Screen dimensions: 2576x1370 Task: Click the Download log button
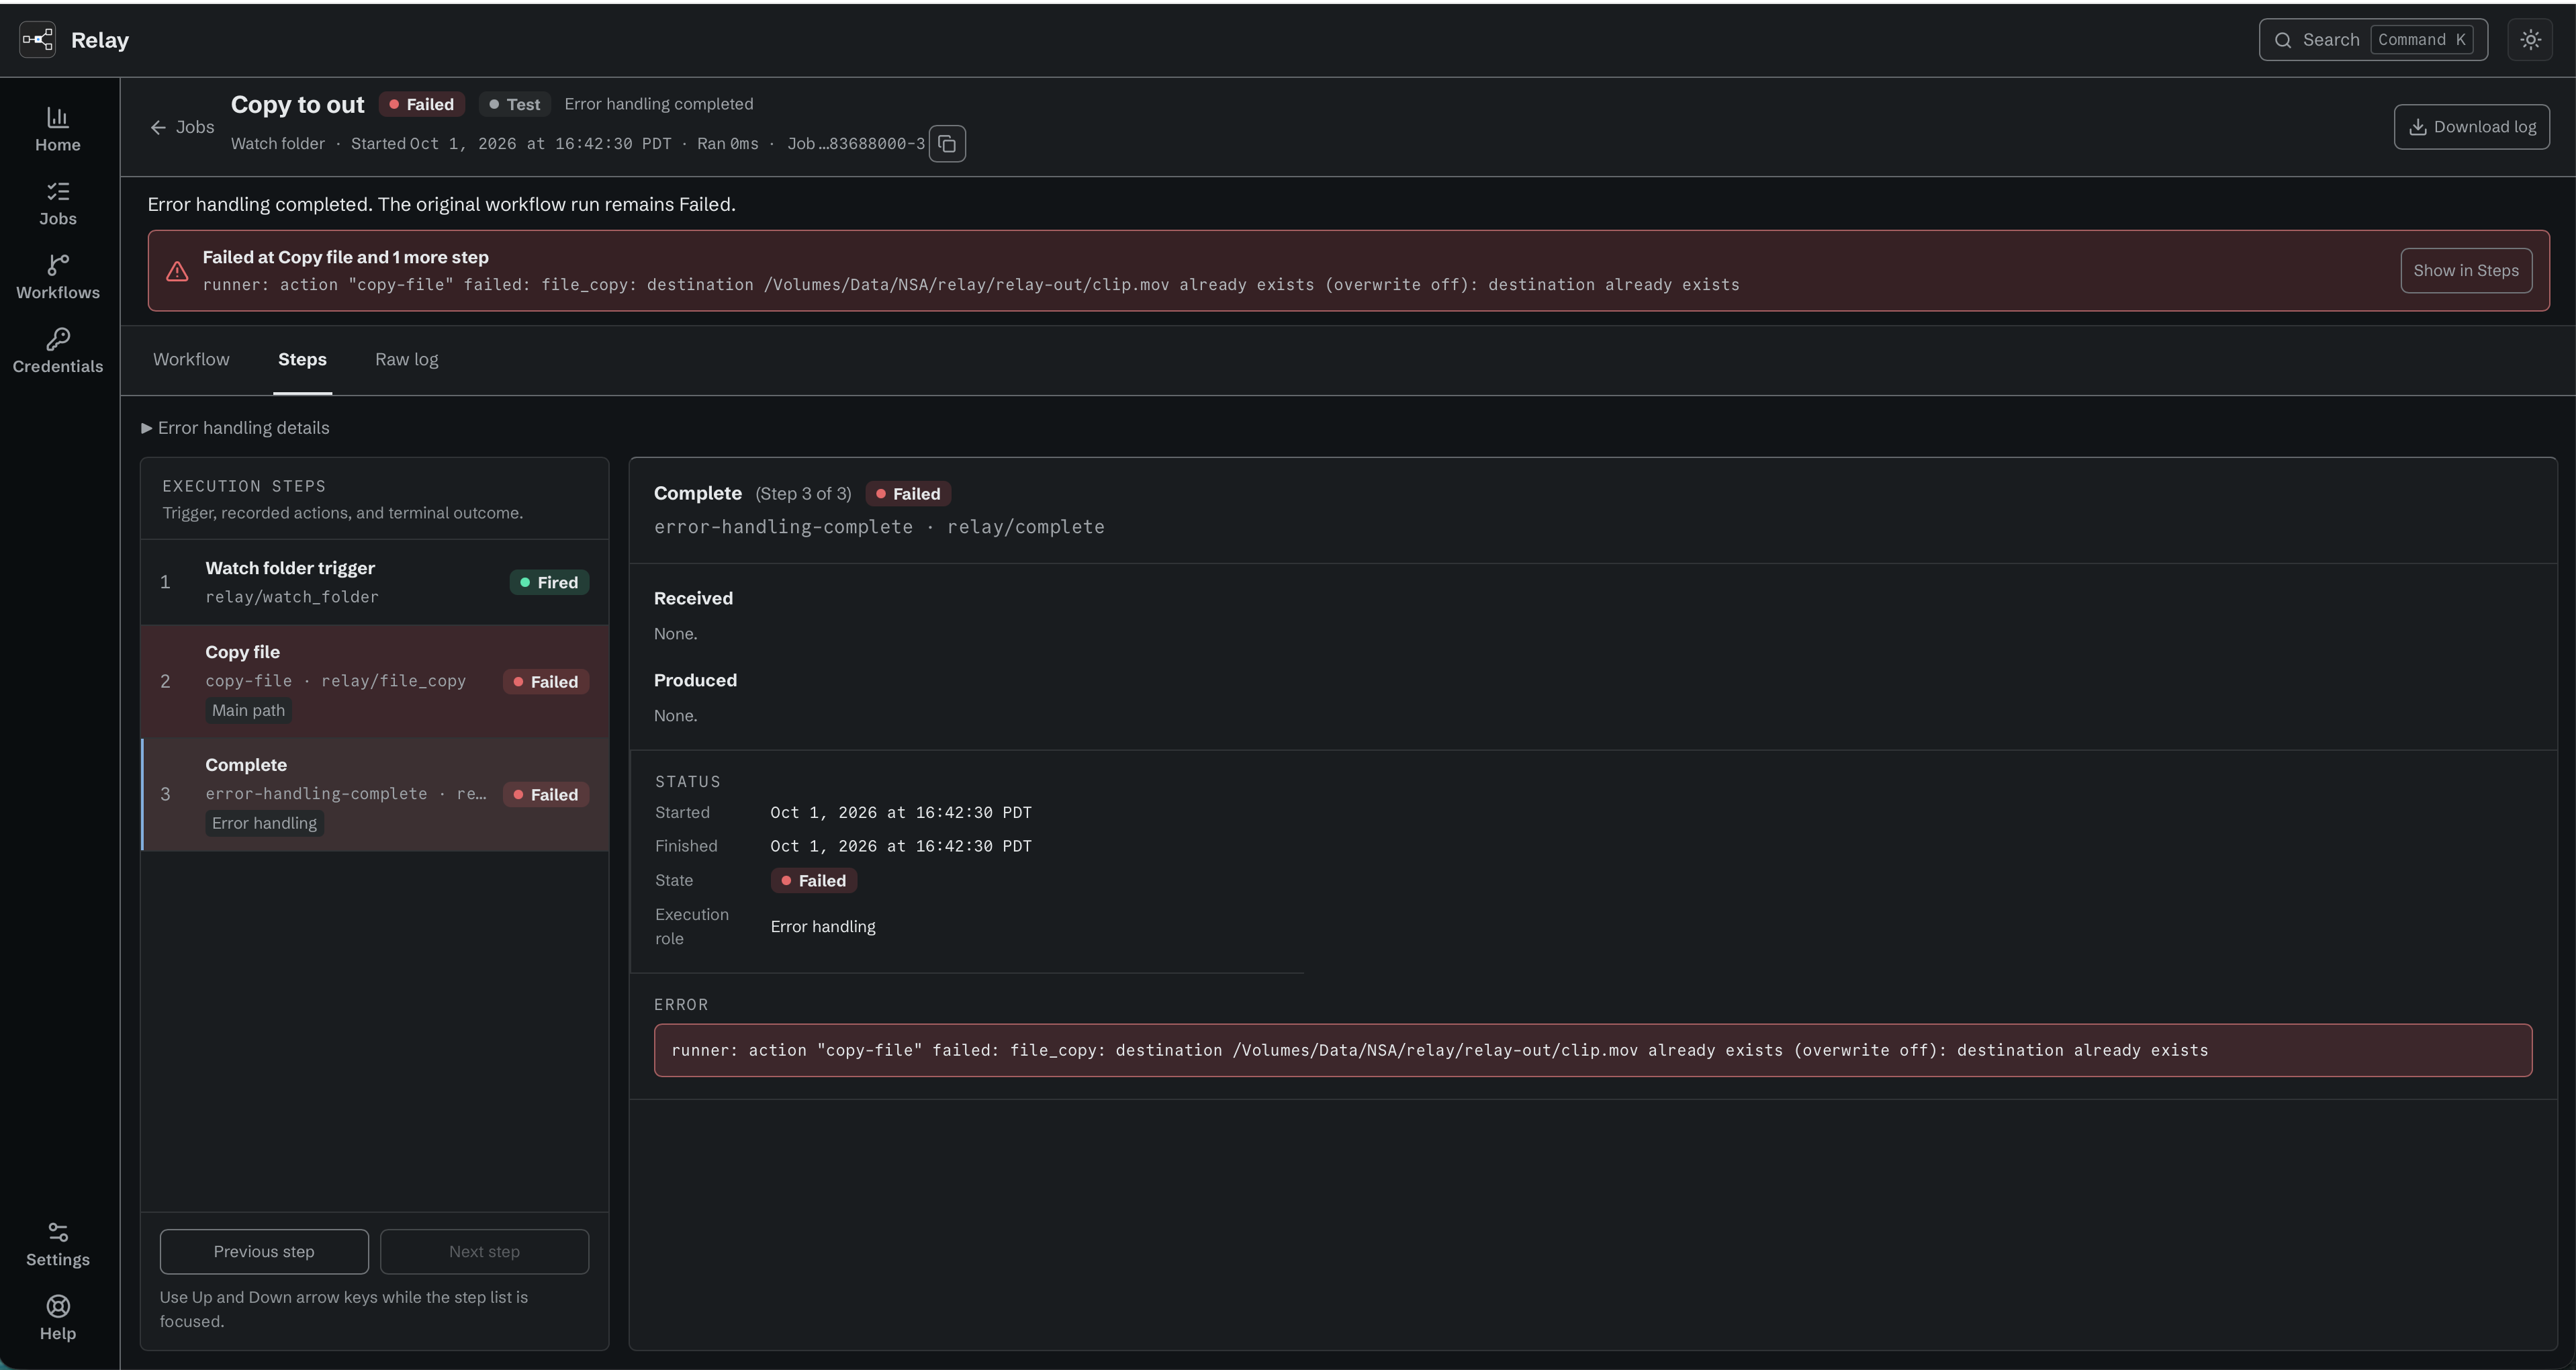coord(2471,127)
